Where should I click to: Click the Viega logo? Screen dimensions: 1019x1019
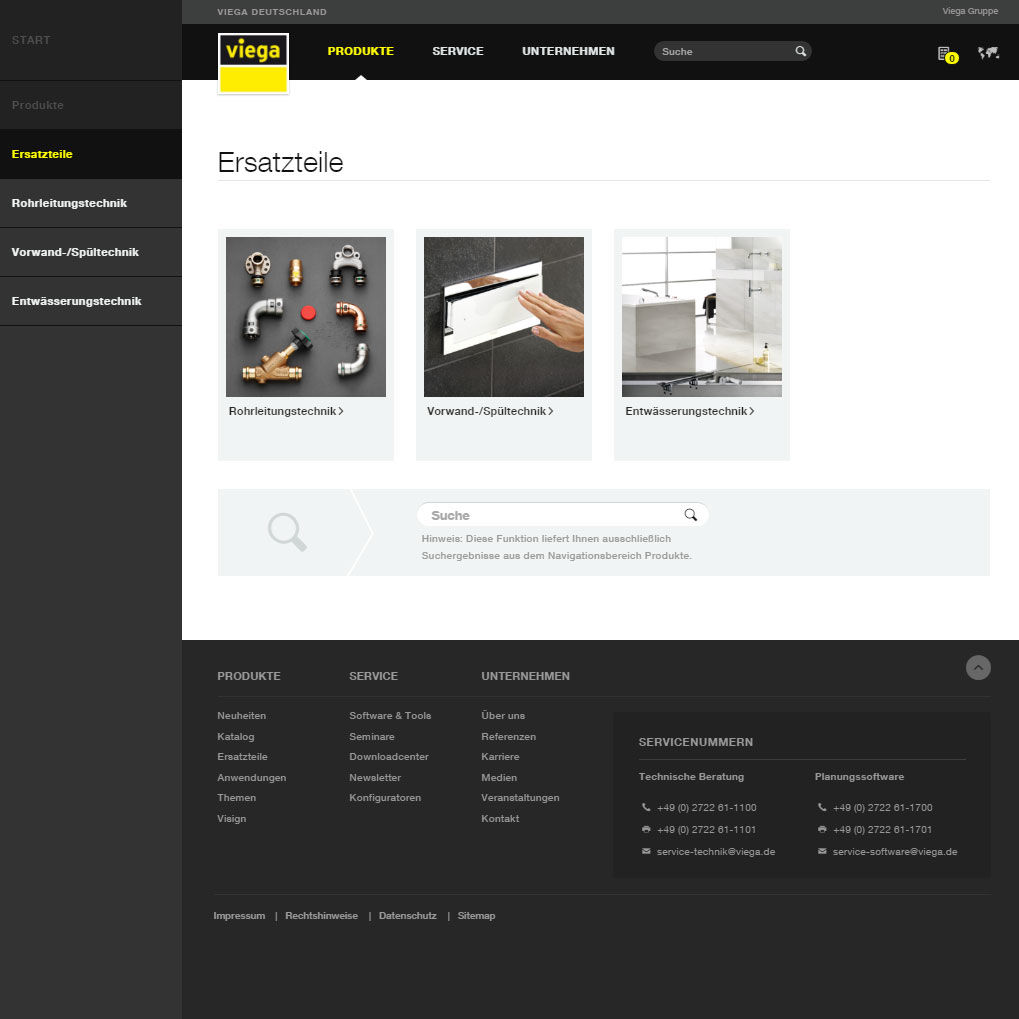pos(253,63)
